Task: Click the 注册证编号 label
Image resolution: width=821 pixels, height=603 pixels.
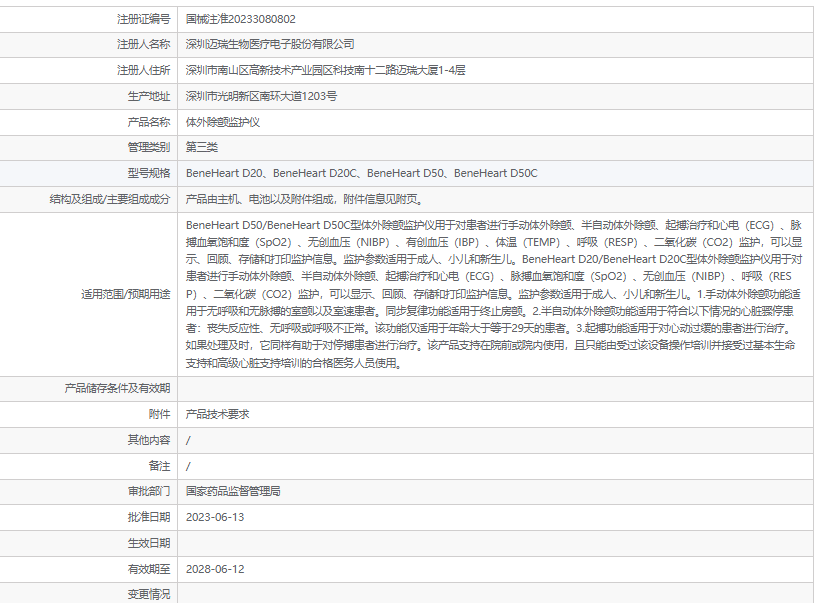Action: [x=143, y=19]
